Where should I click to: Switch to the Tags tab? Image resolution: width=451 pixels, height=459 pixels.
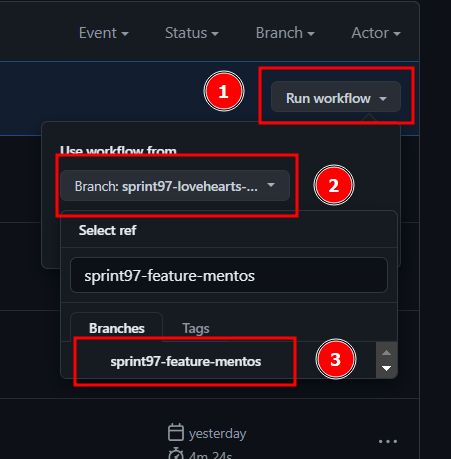point(196,329)
